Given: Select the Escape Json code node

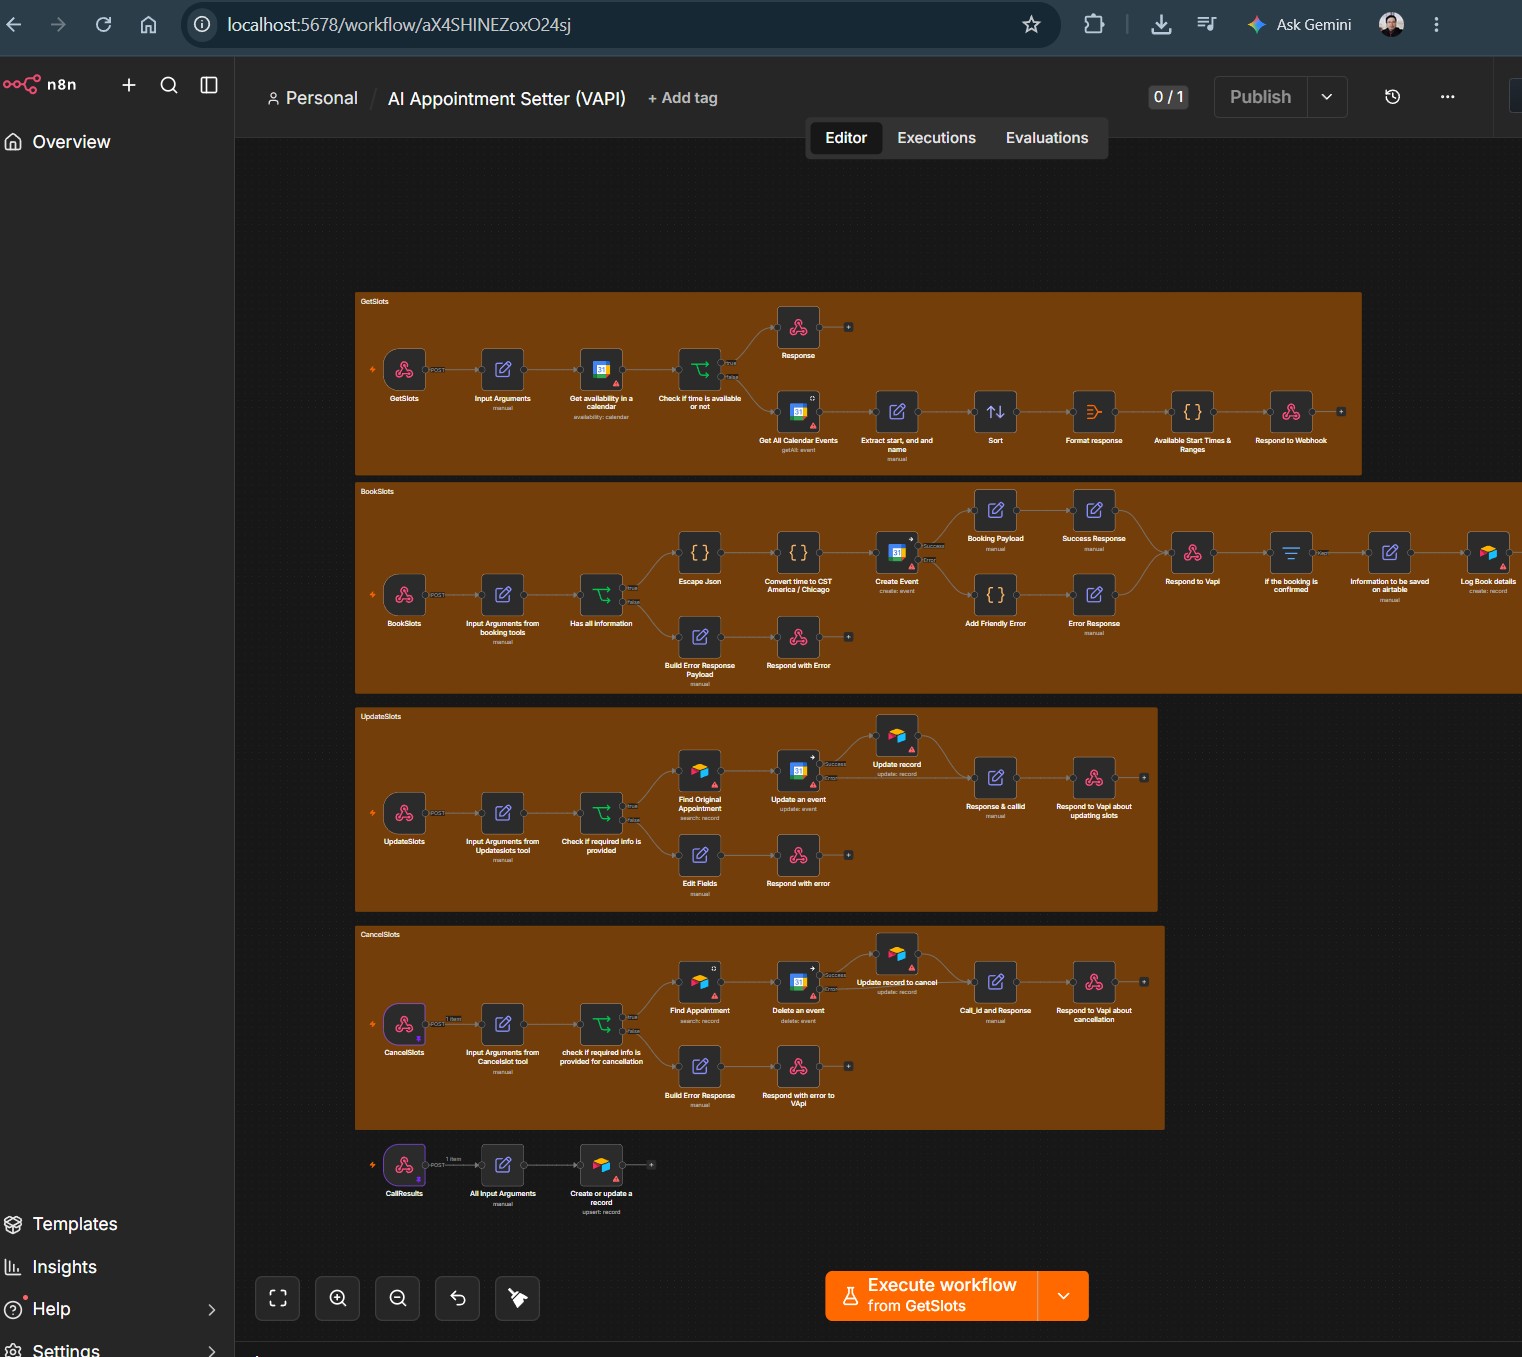Looking at the screenshot, I should 700,553.
